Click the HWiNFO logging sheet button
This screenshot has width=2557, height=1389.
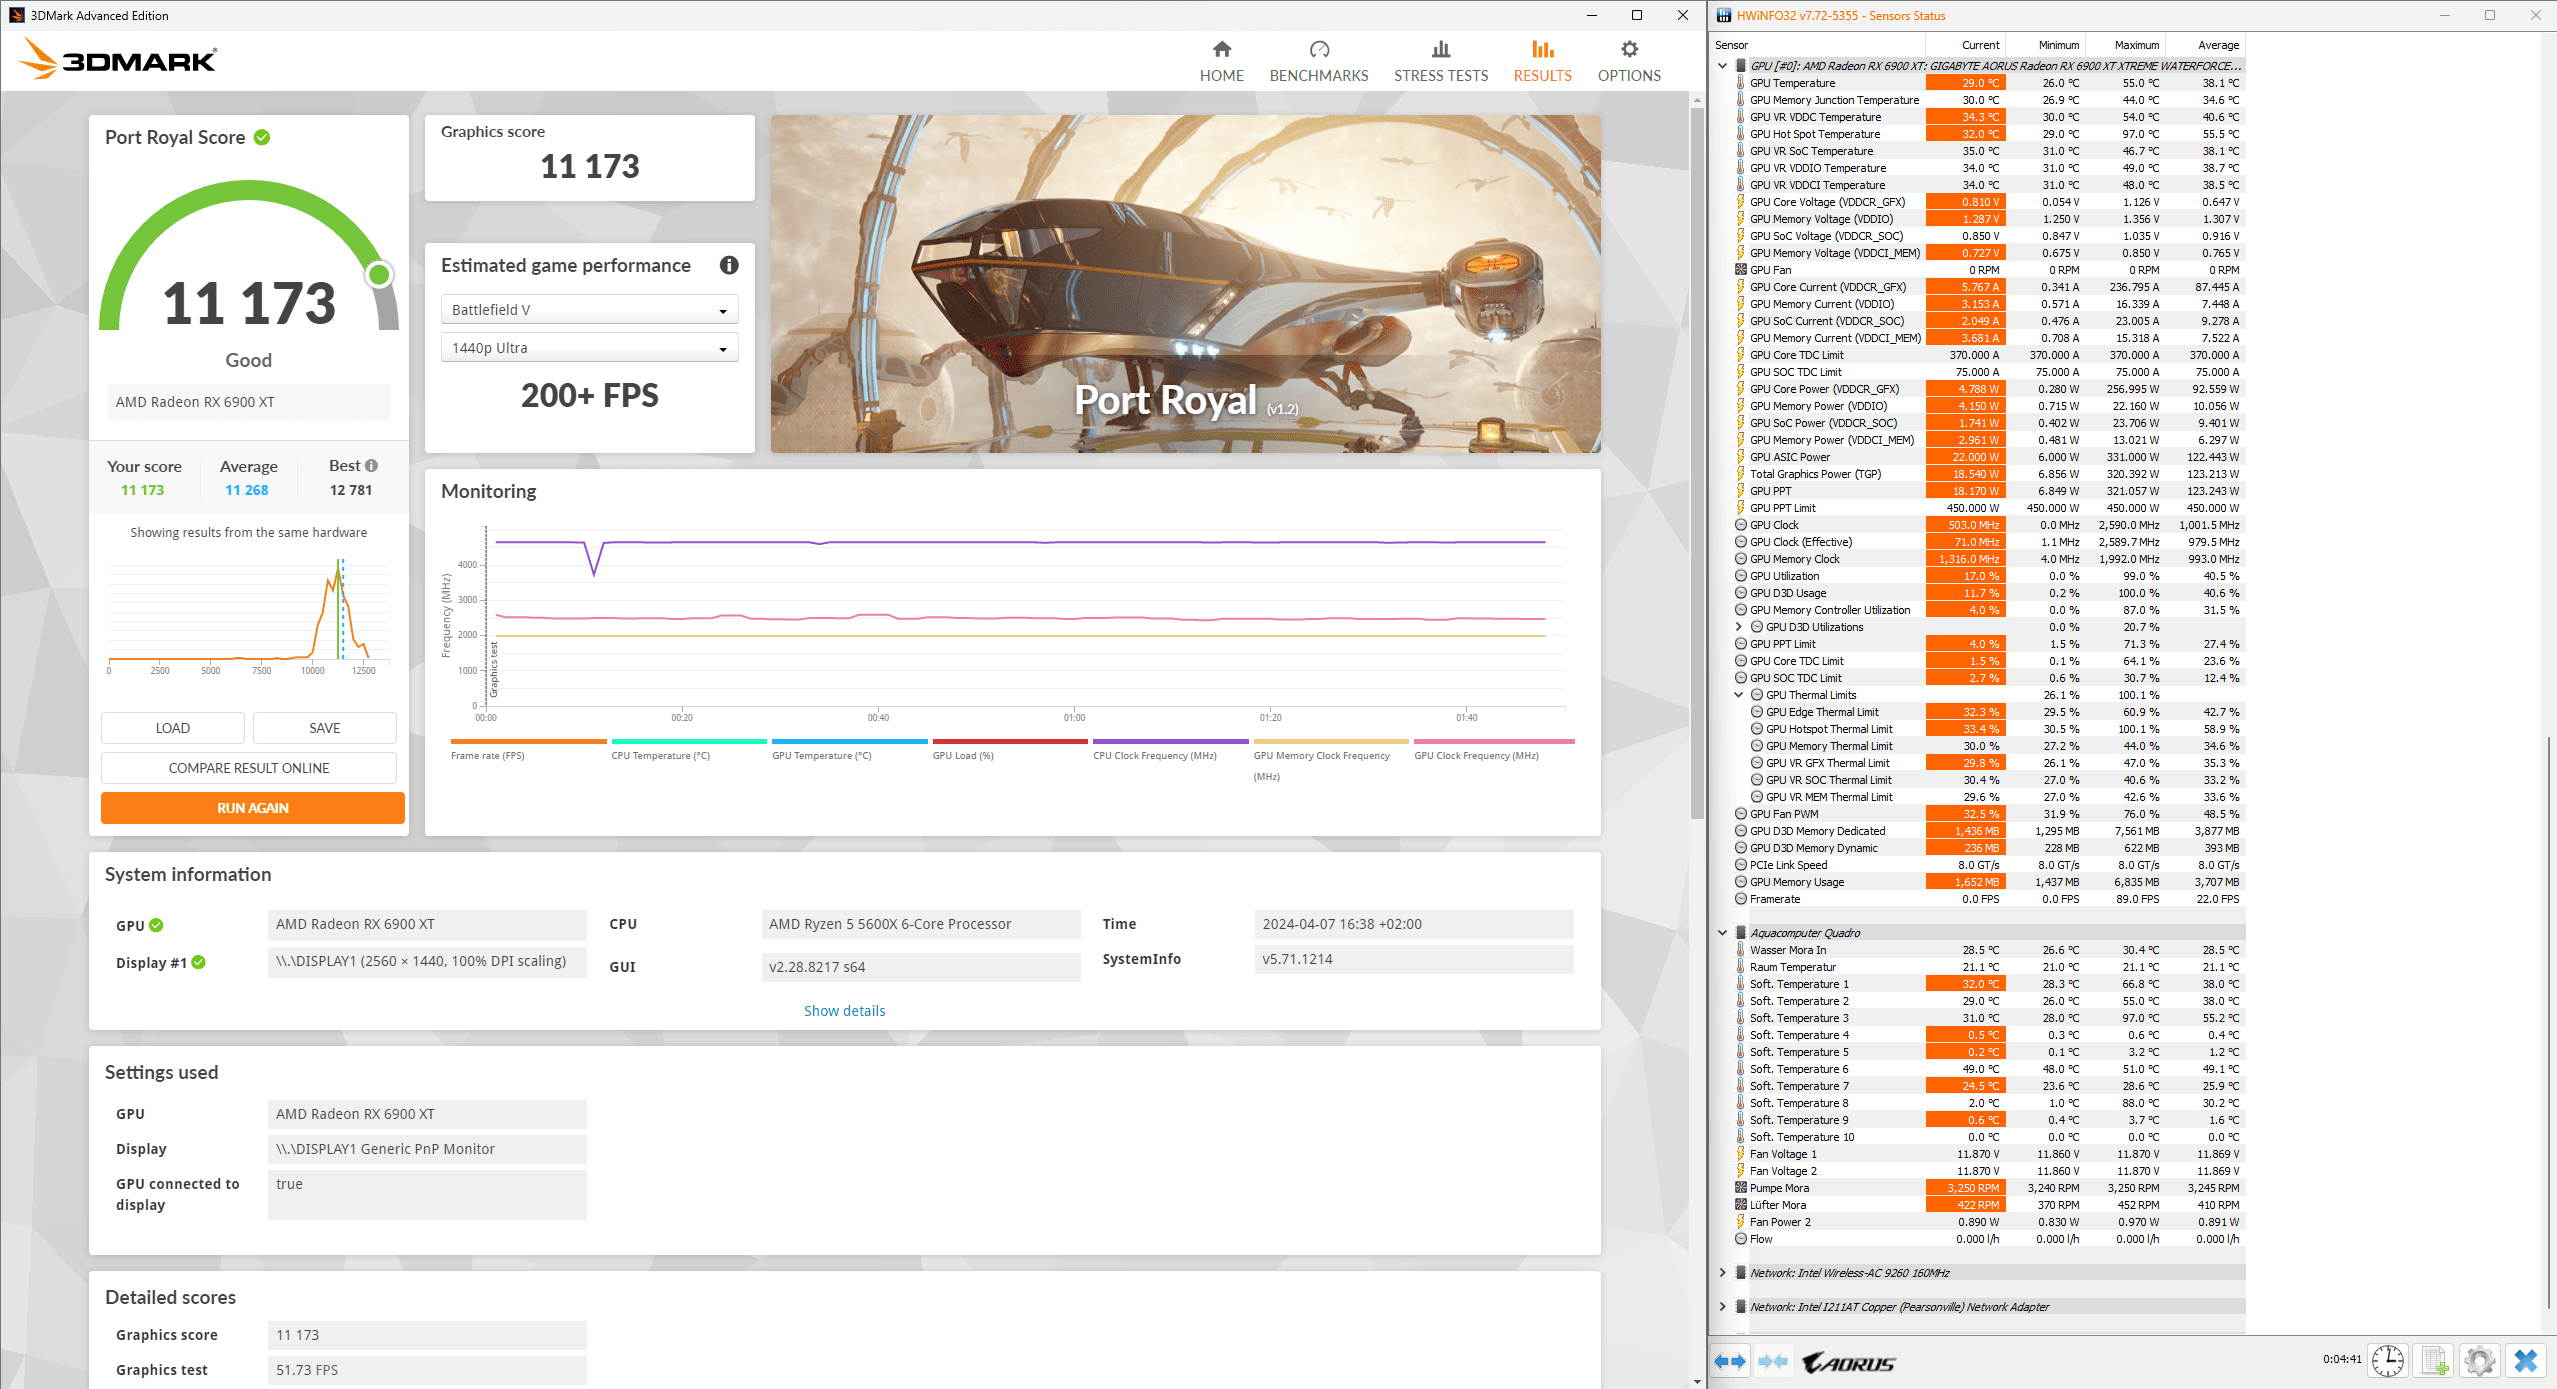point(2434,1361)
